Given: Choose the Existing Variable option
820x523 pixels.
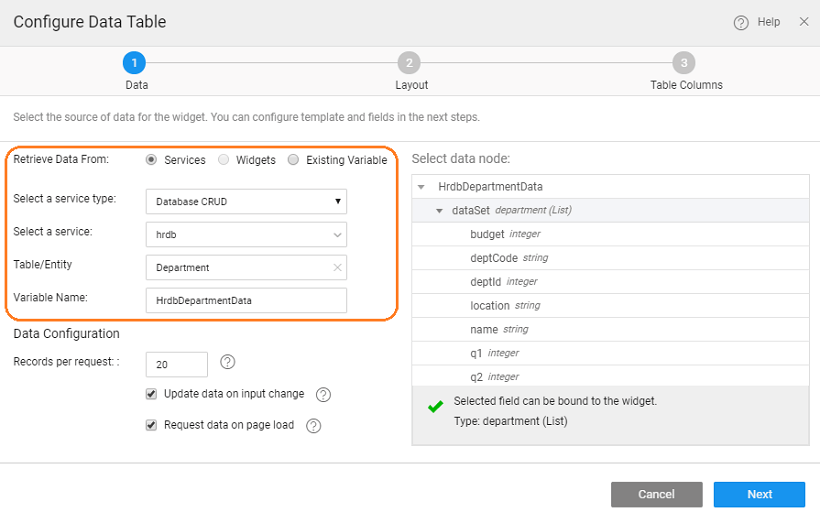Looking at the screenshot, I should pos(293,160).
